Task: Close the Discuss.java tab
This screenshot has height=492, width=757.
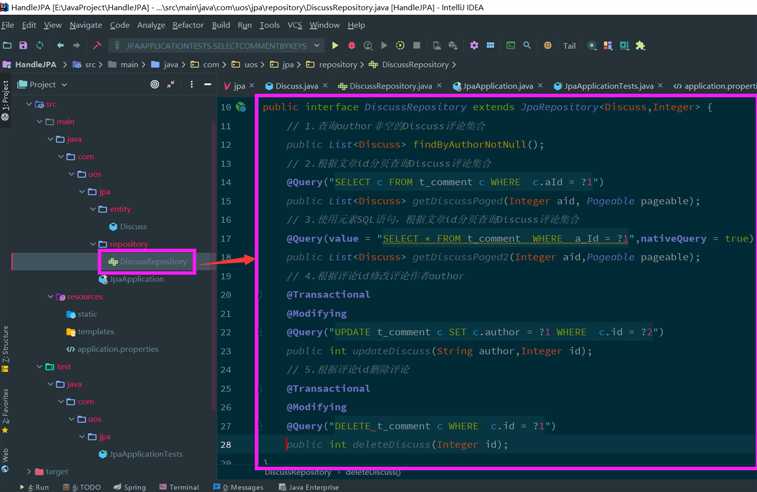Action: click(325, 85)
